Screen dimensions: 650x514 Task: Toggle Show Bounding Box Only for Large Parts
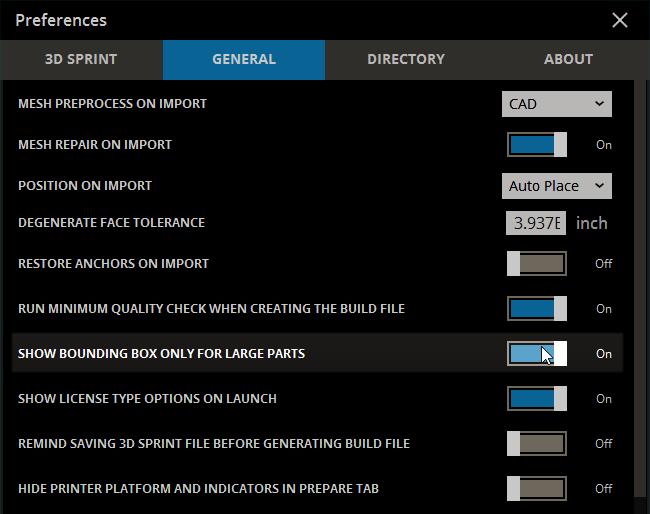pyautogui.click(x=537, y=354)
